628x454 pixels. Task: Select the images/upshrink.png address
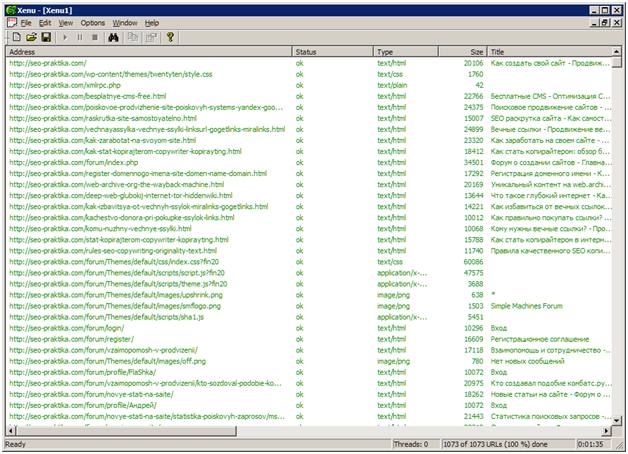tap(116, 295)
